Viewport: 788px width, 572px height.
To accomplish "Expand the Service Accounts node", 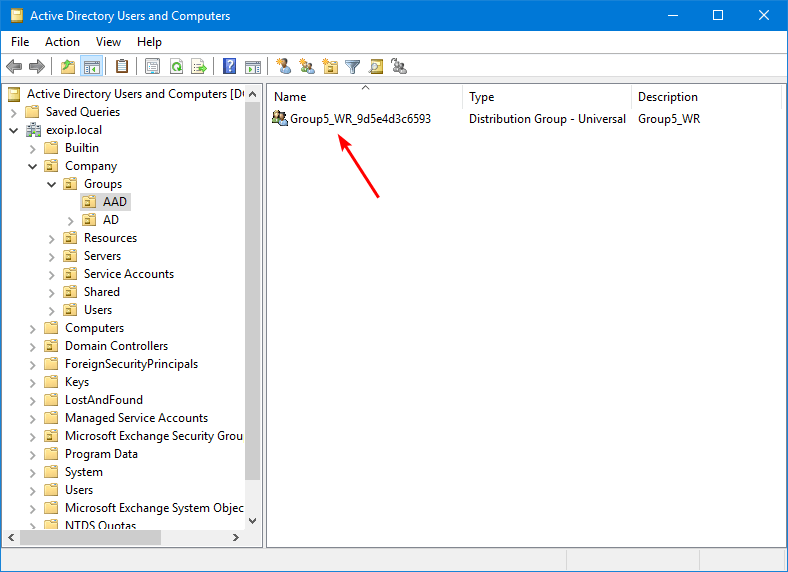I will [x=52, y=274].
